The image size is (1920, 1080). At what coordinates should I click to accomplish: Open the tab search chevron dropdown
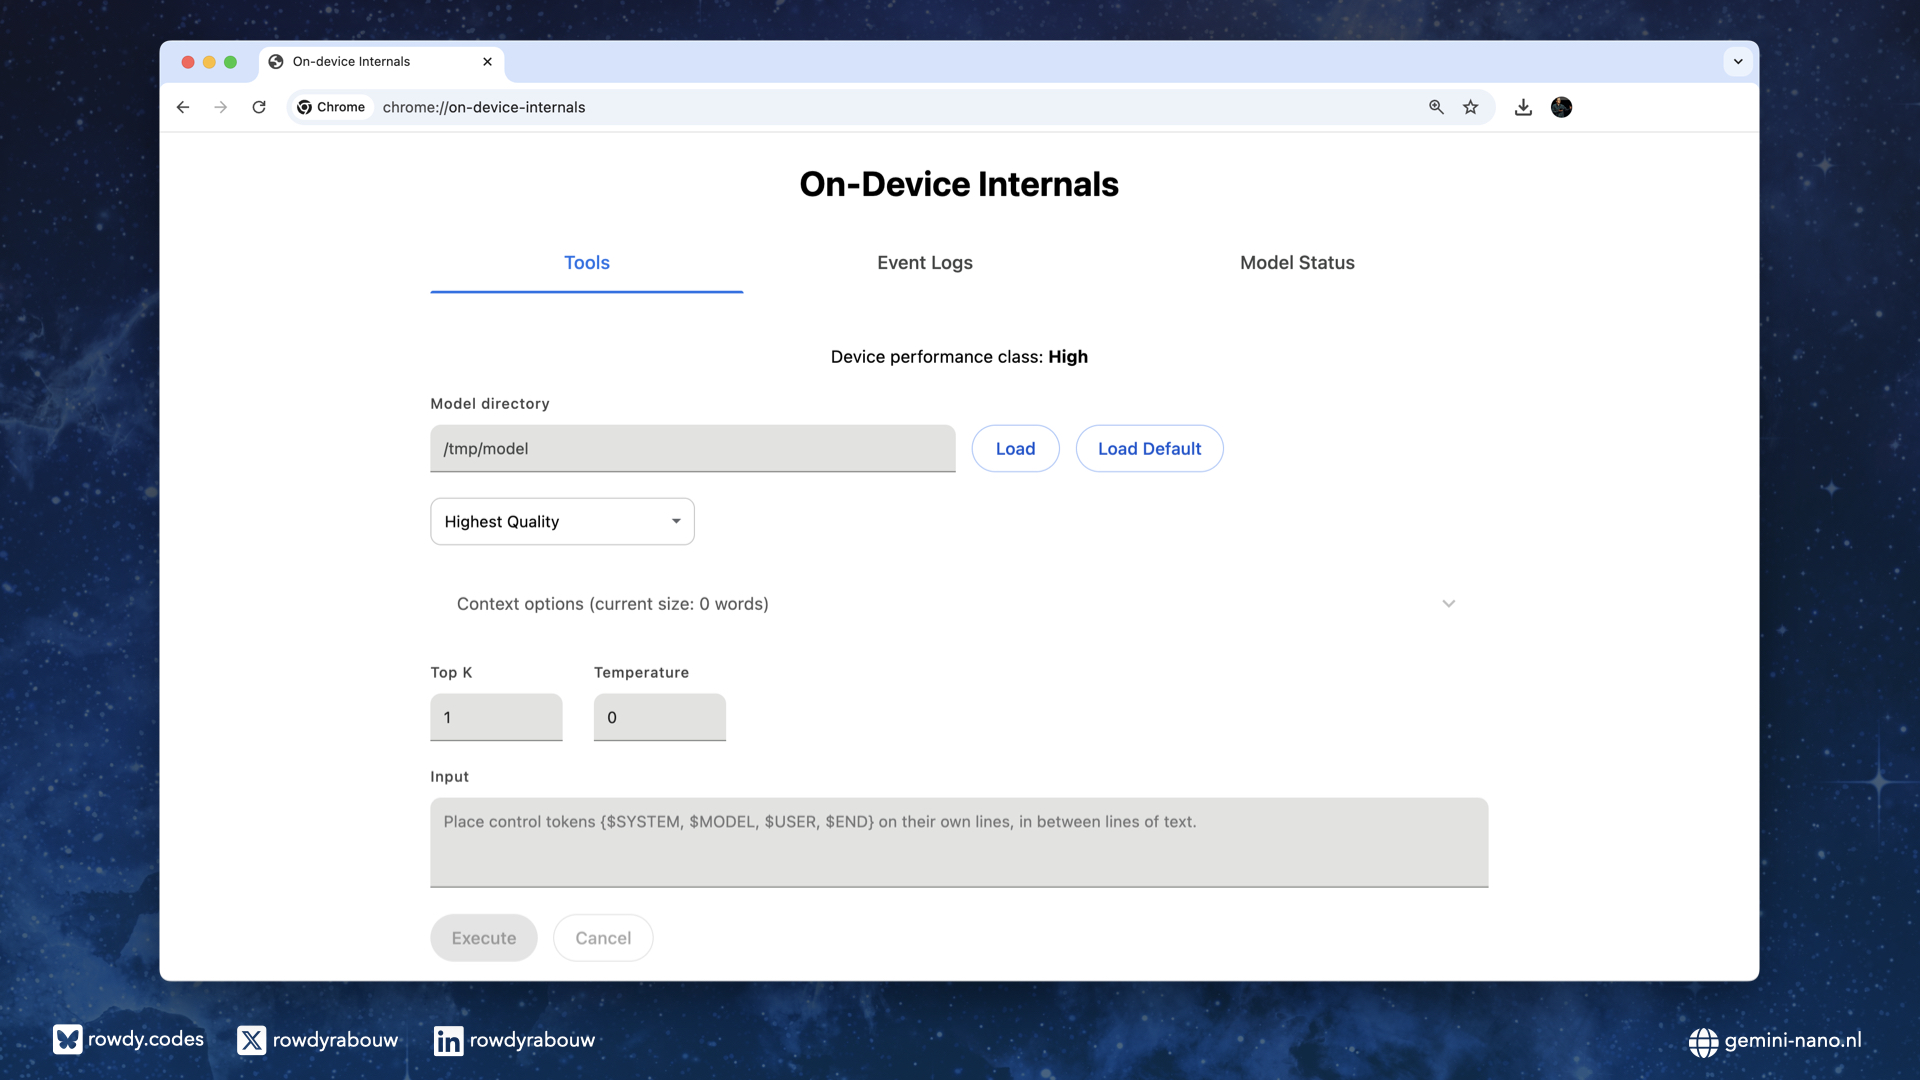coord(1738,62)
